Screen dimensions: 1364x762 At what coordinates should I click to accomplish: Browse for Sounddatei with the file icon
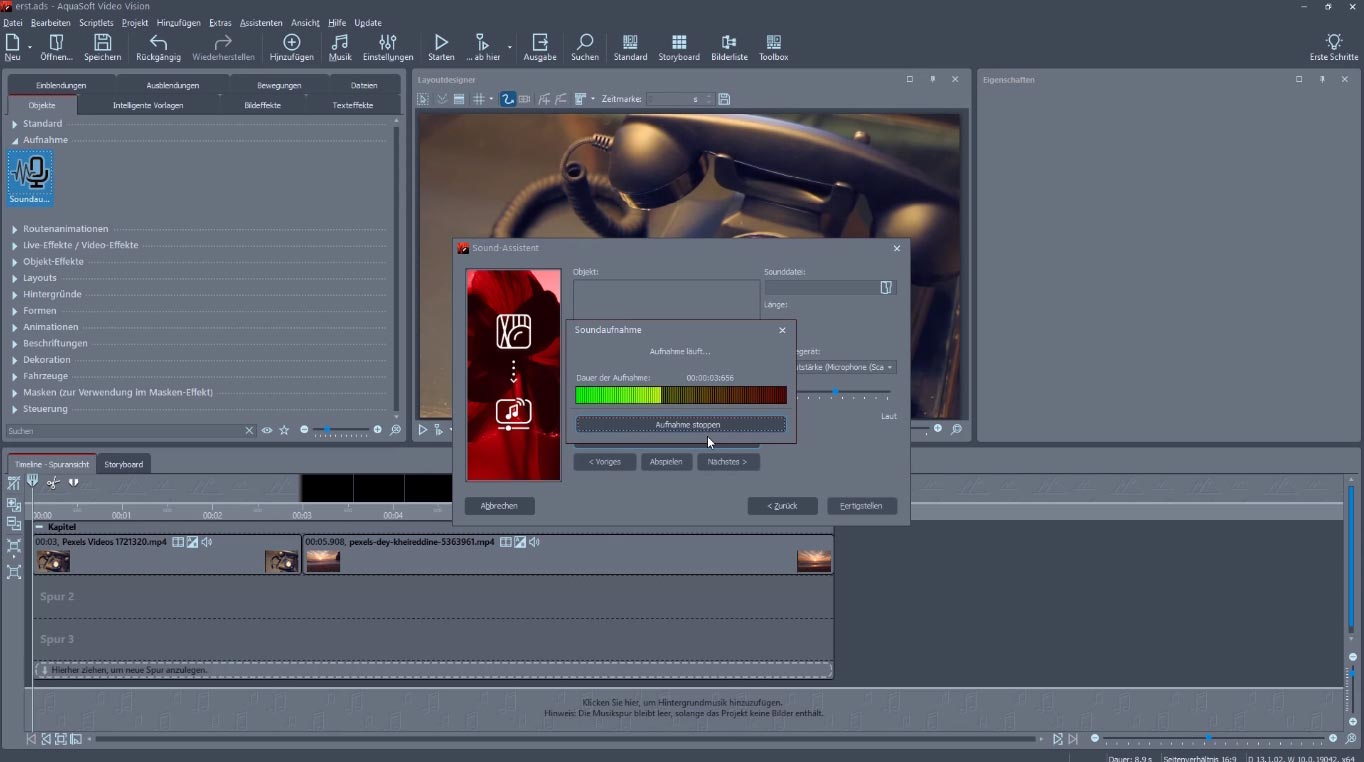[x=886, y=288]
